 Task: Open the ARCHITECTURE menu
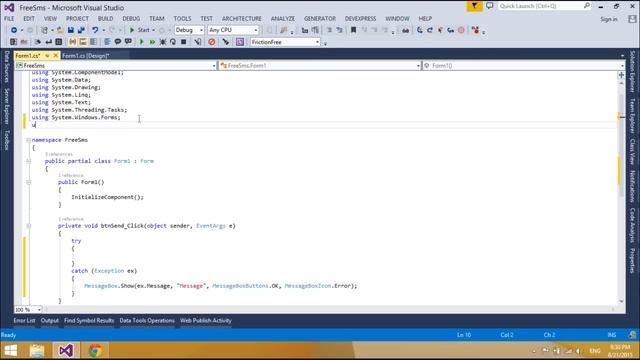(242, 19)
